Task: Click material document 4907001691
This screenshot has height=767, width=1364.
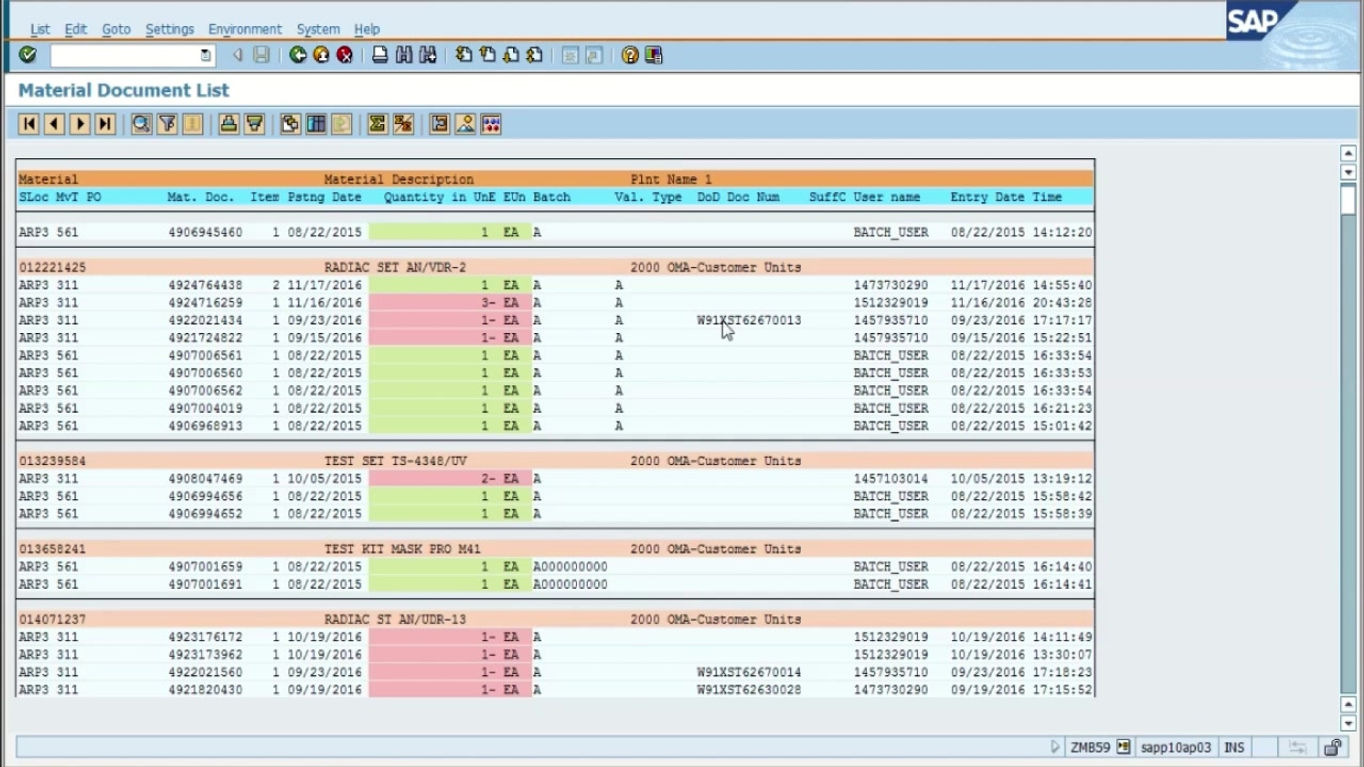Action: pyautogui.click(x=205, y=584)
